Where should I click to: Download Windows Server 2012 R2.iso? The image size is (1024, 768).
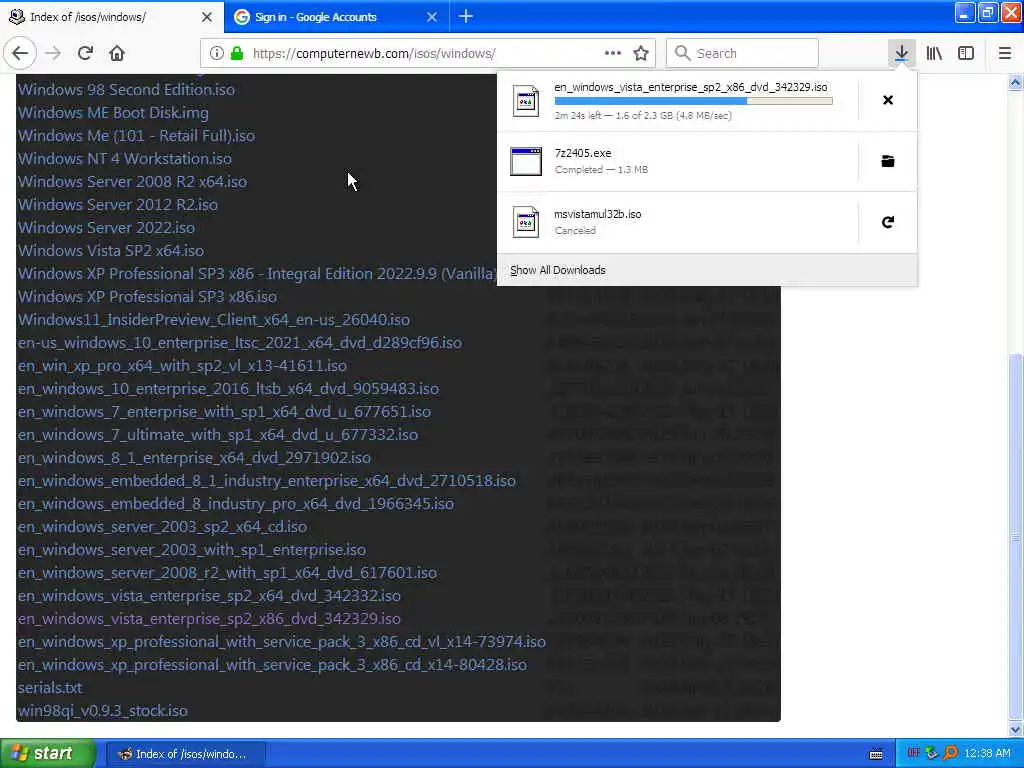(x=118, y=204)
